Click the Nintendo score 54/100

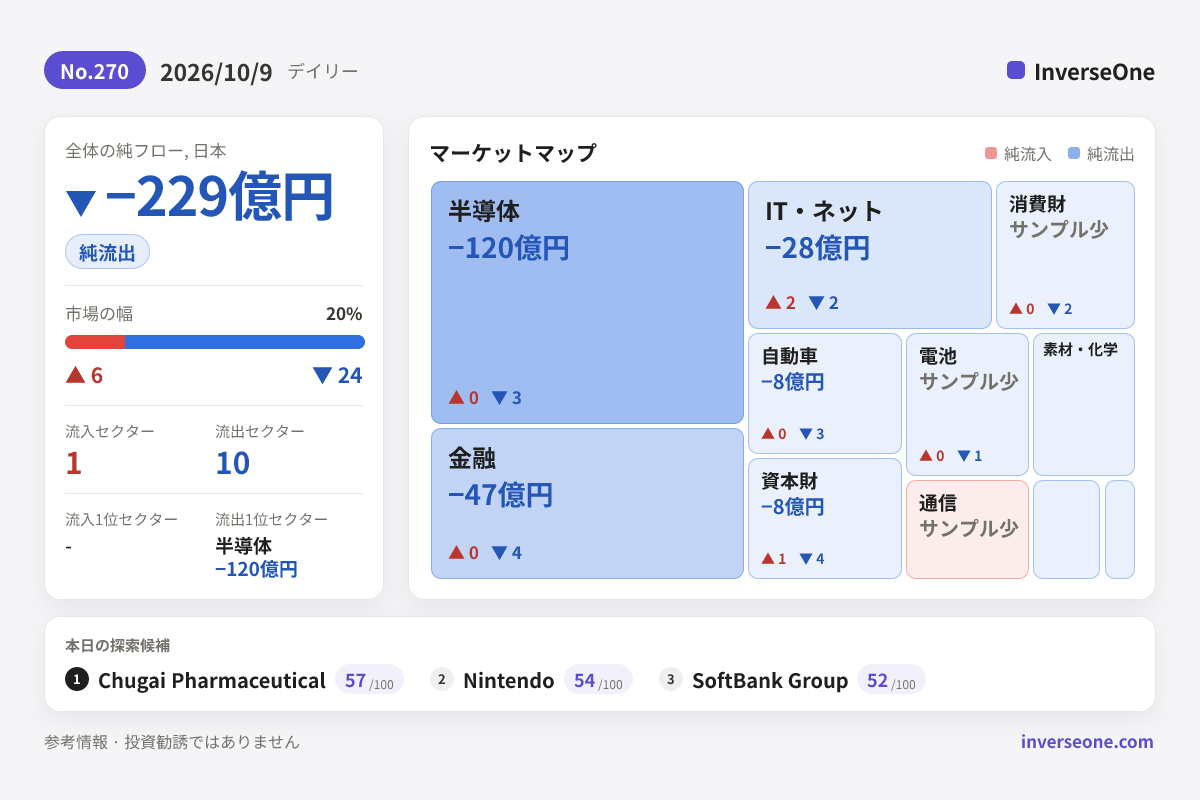click(x=598, y=680)
